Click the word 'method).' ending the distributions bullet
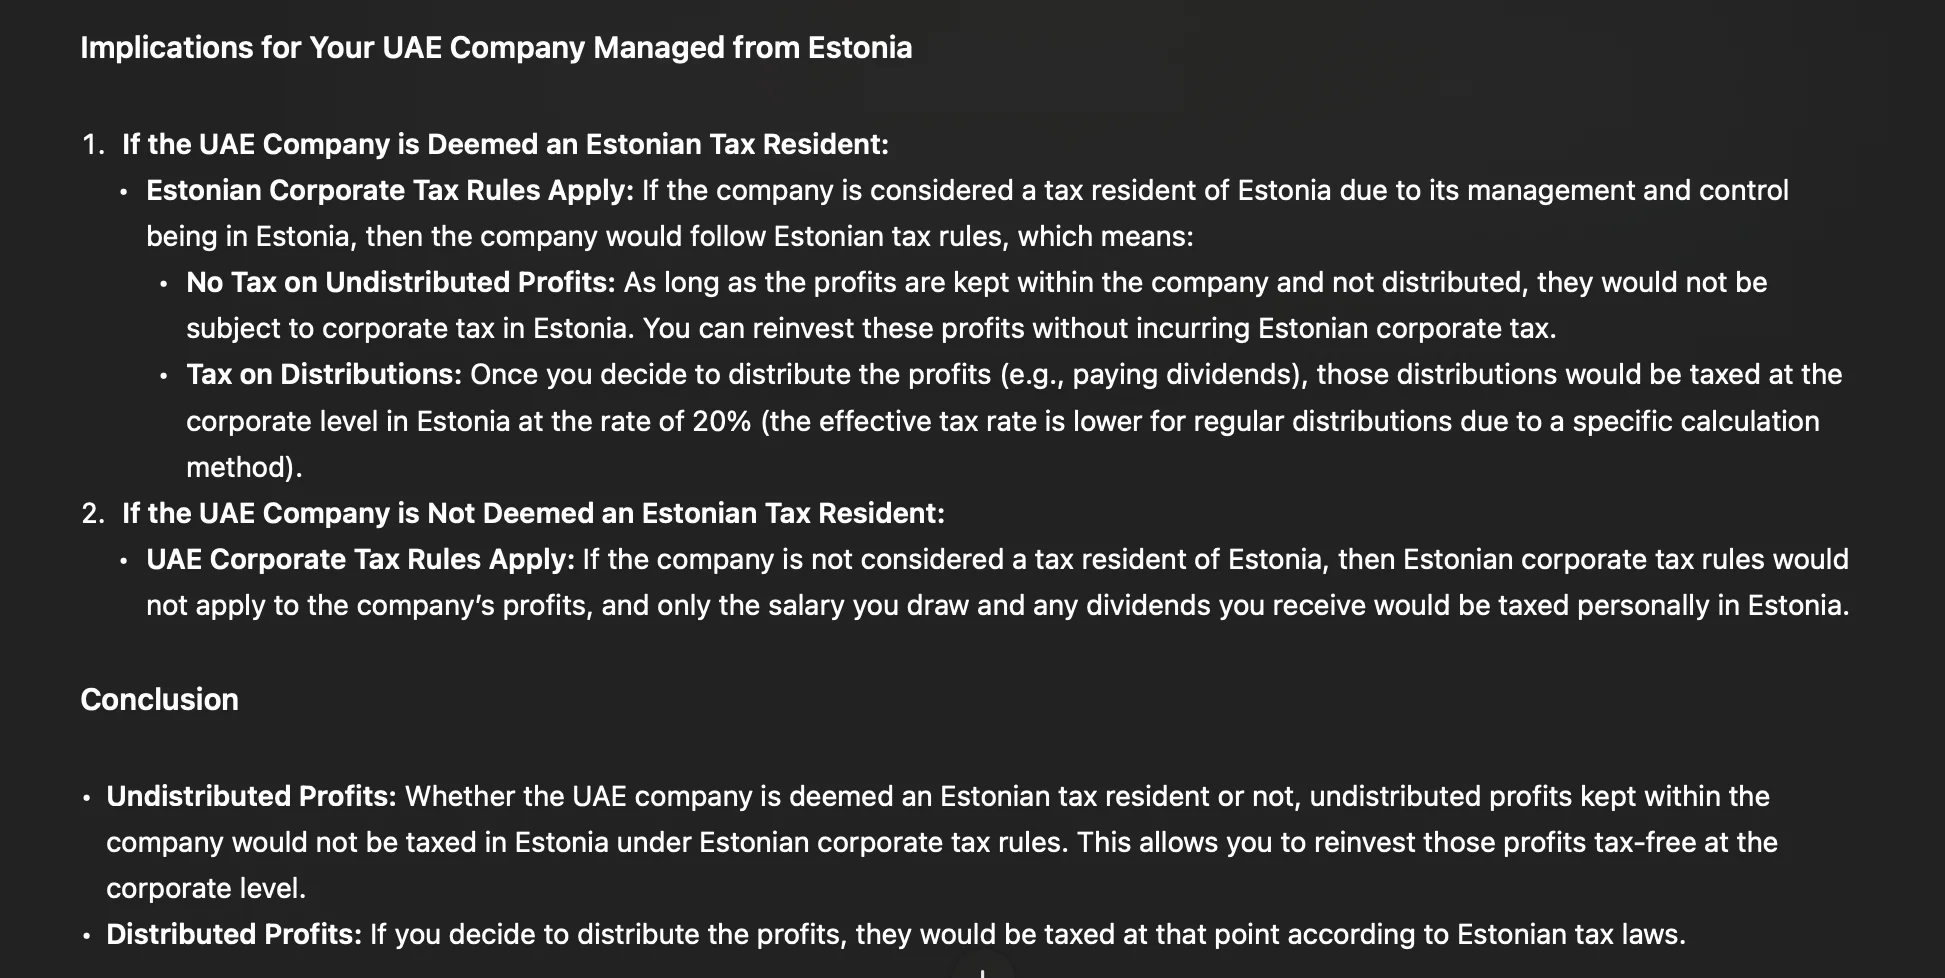1945x978 pixels. [244, 467]
